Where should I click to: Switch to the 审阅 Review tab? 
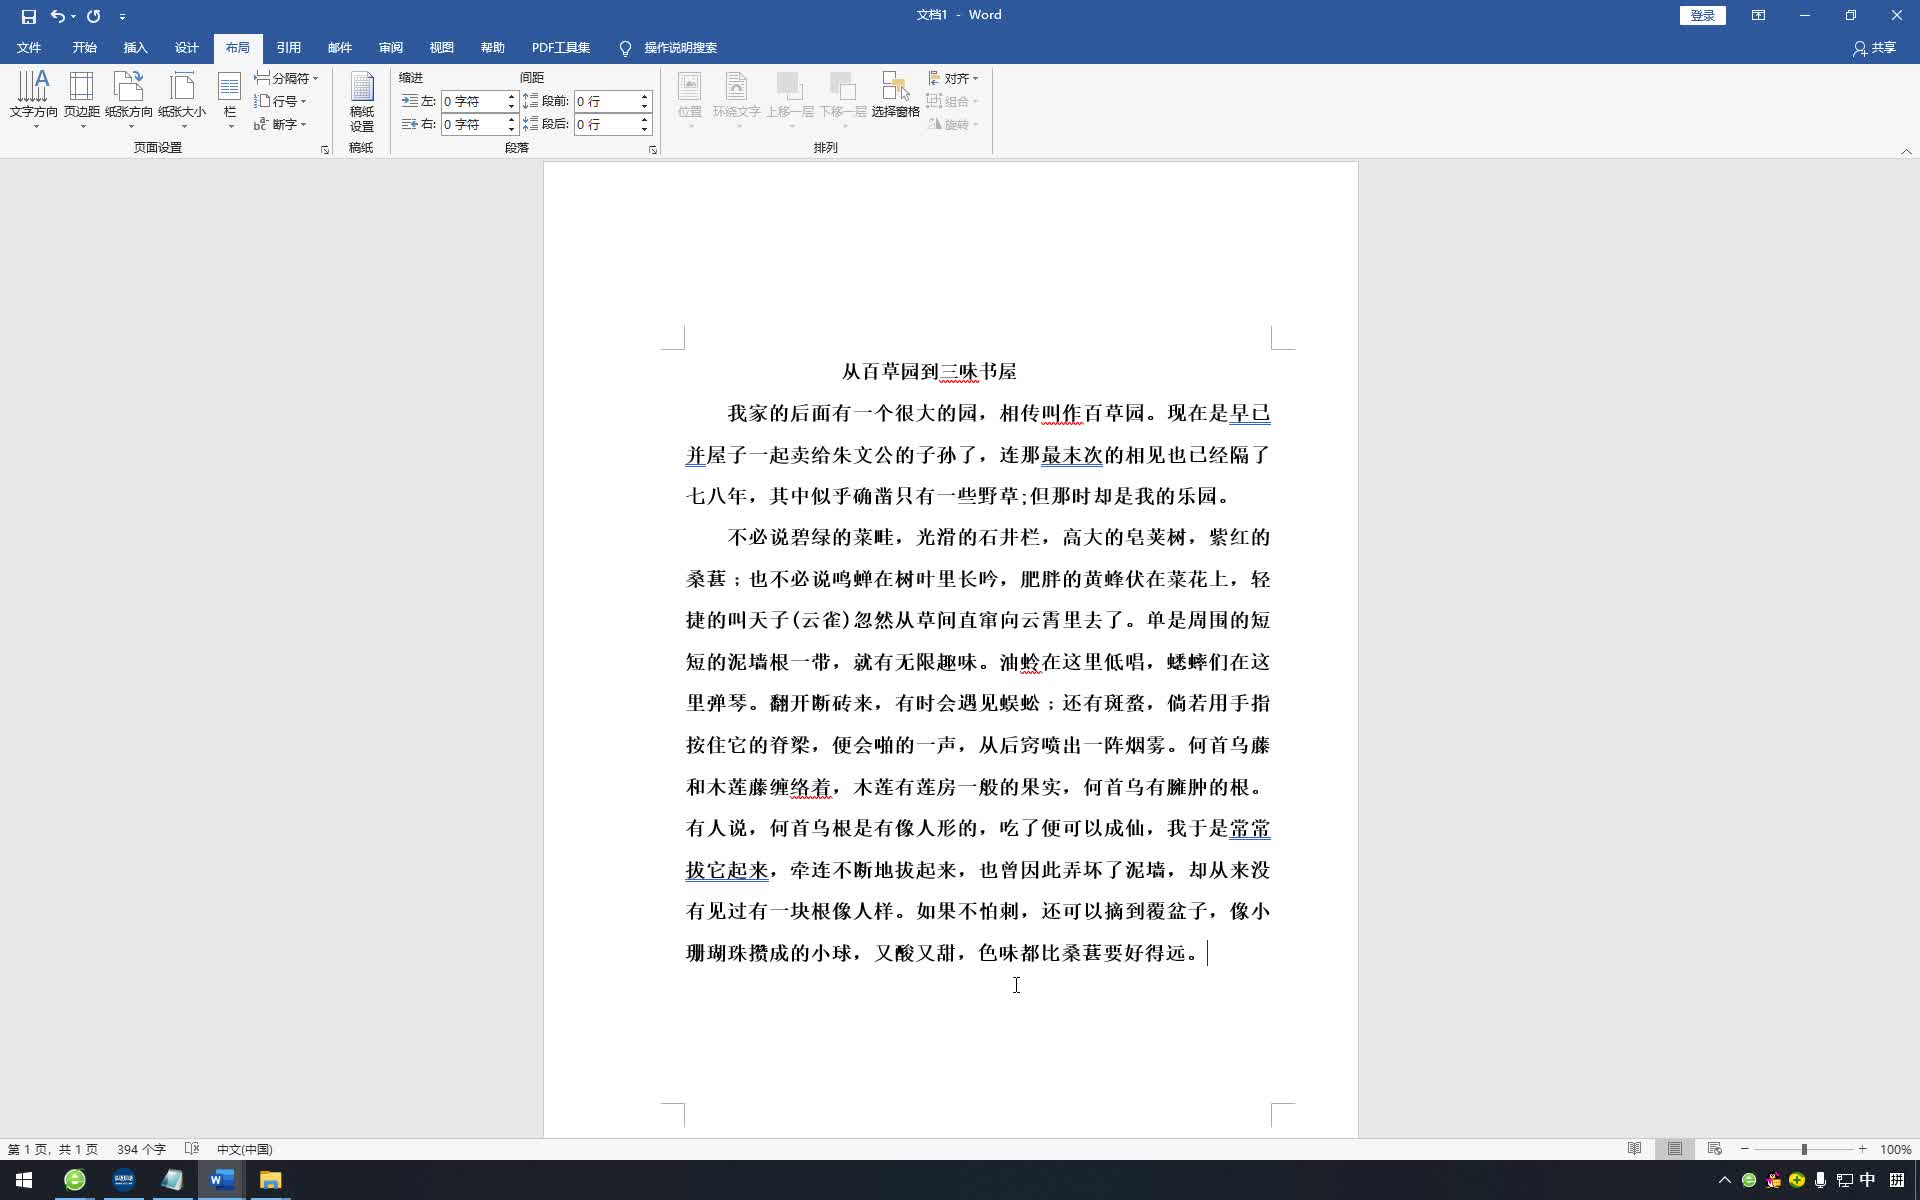391,48
